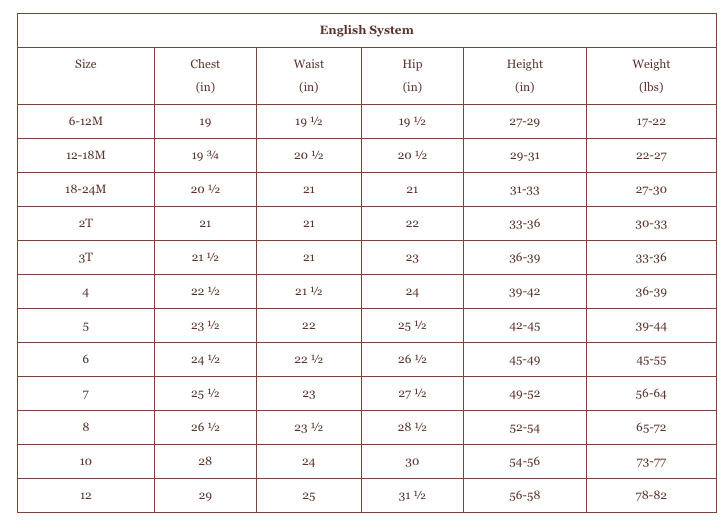Select the 45-55 weight cell
Screen dimensions: 727x525
point(651,360)
